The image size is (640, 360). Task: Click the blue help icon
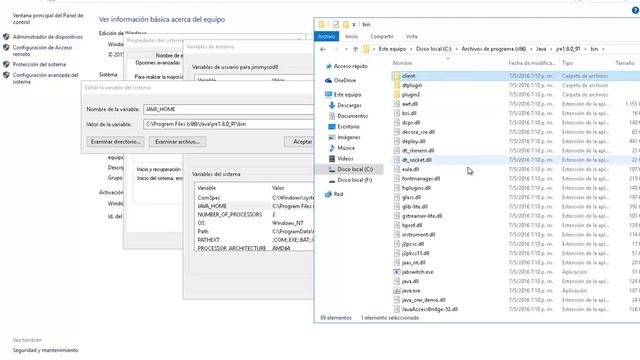coord(636,11)
